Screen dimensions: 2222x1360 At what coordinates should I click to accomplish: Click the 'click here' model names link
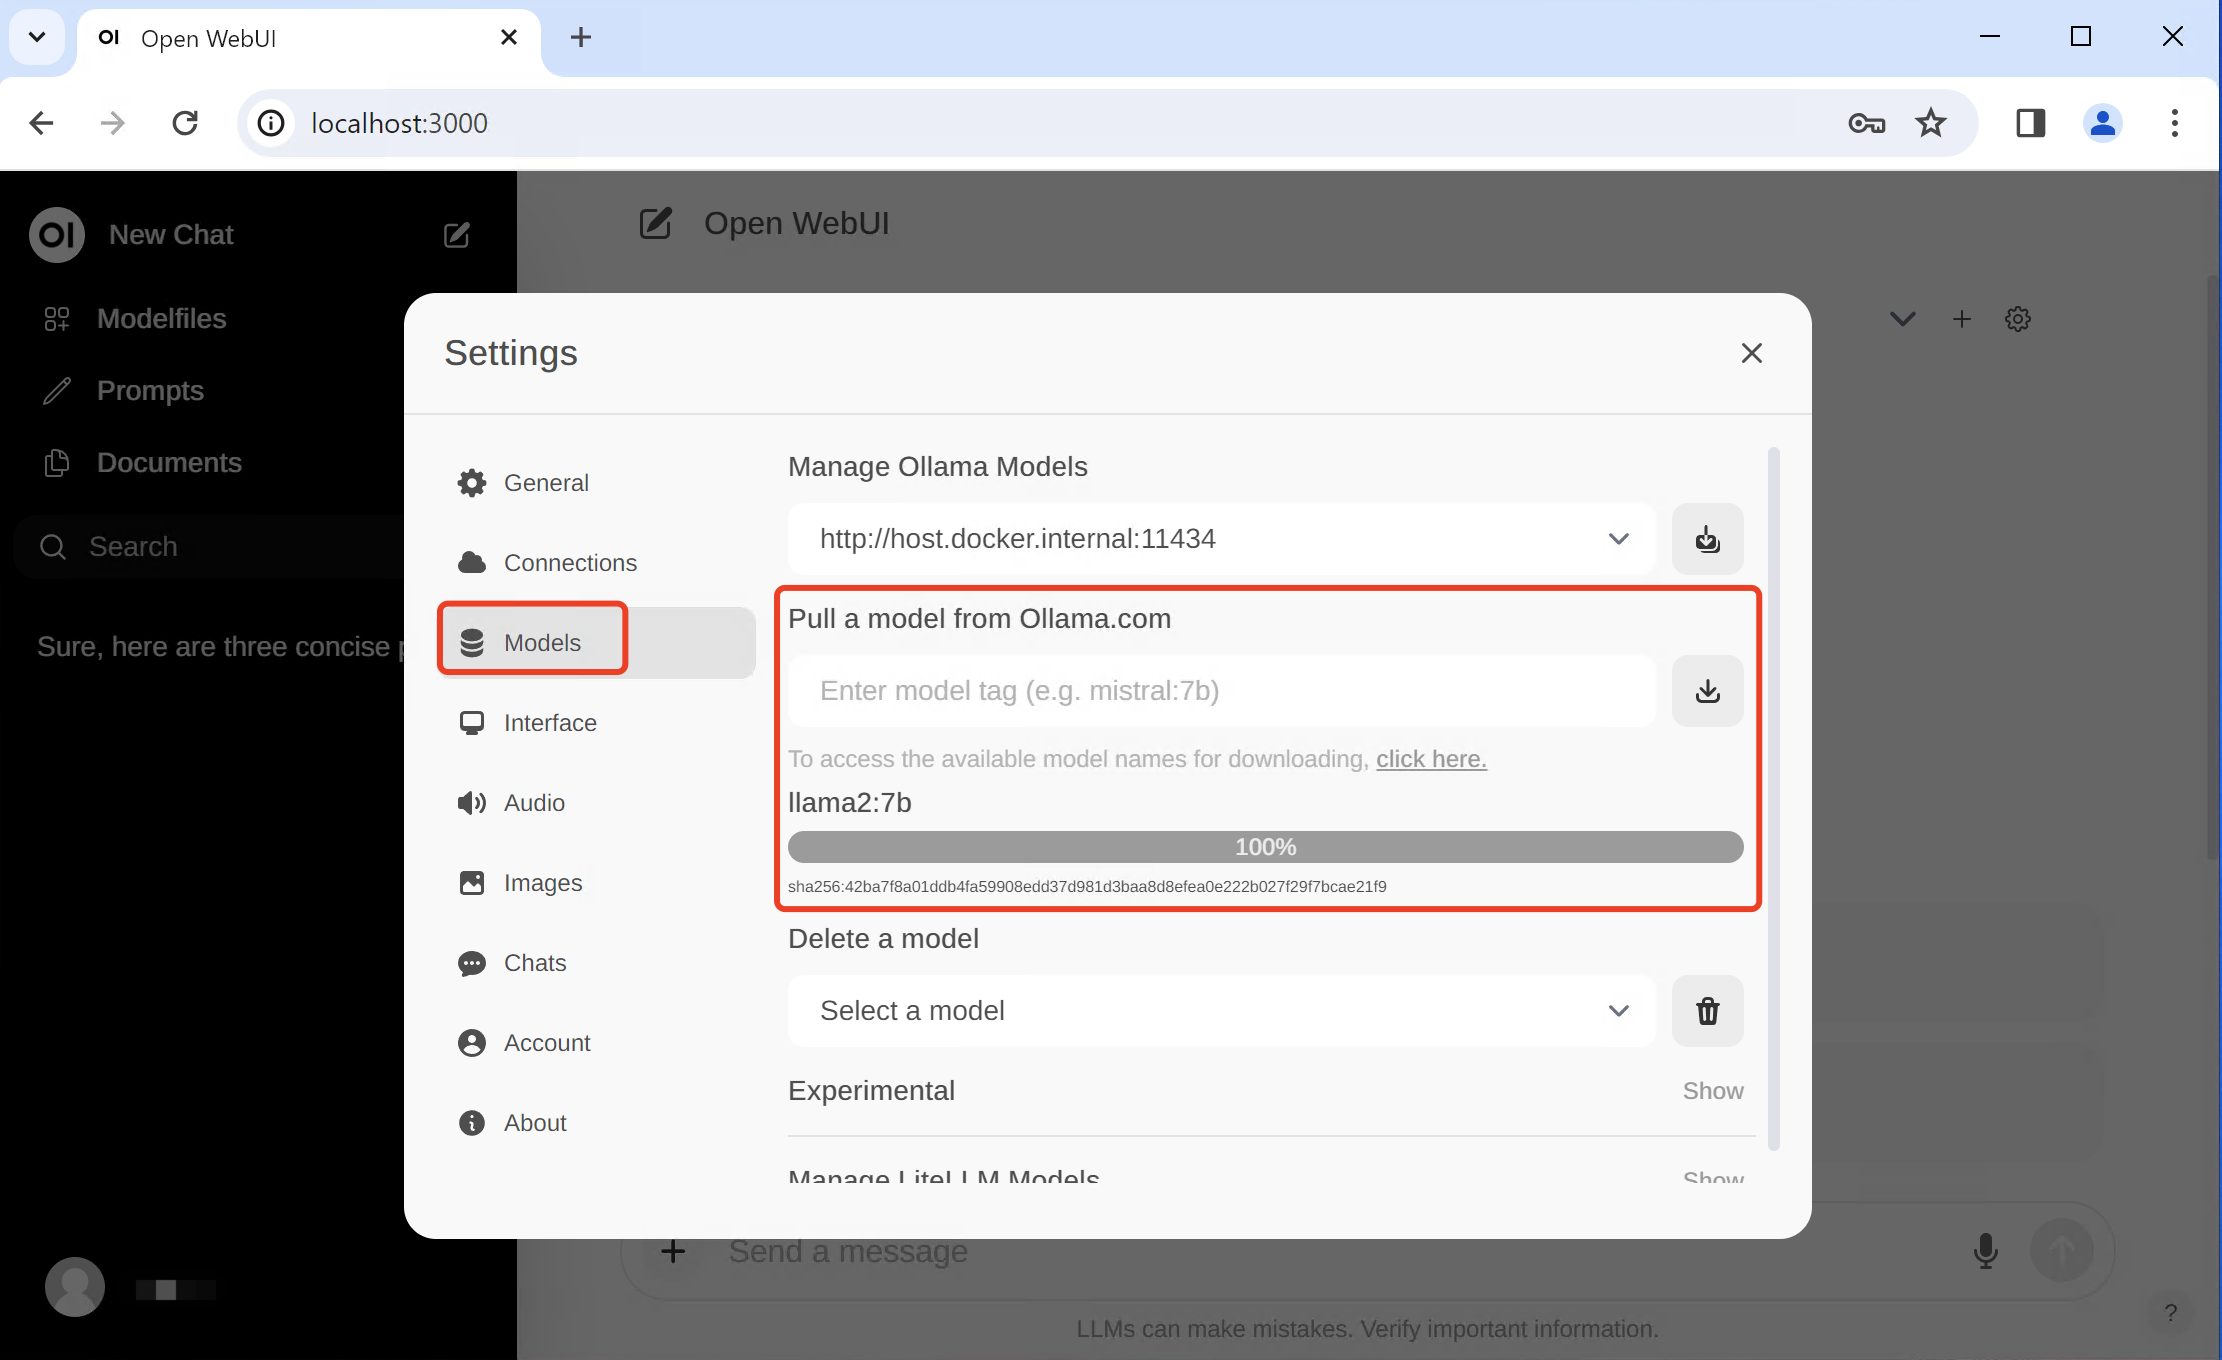[1430, 759]
